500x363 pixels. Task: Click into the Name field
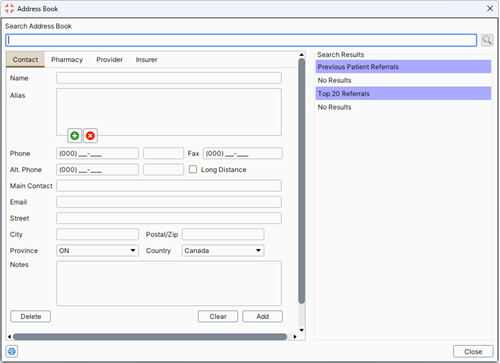pyautogui.click(x=169, y=78)
